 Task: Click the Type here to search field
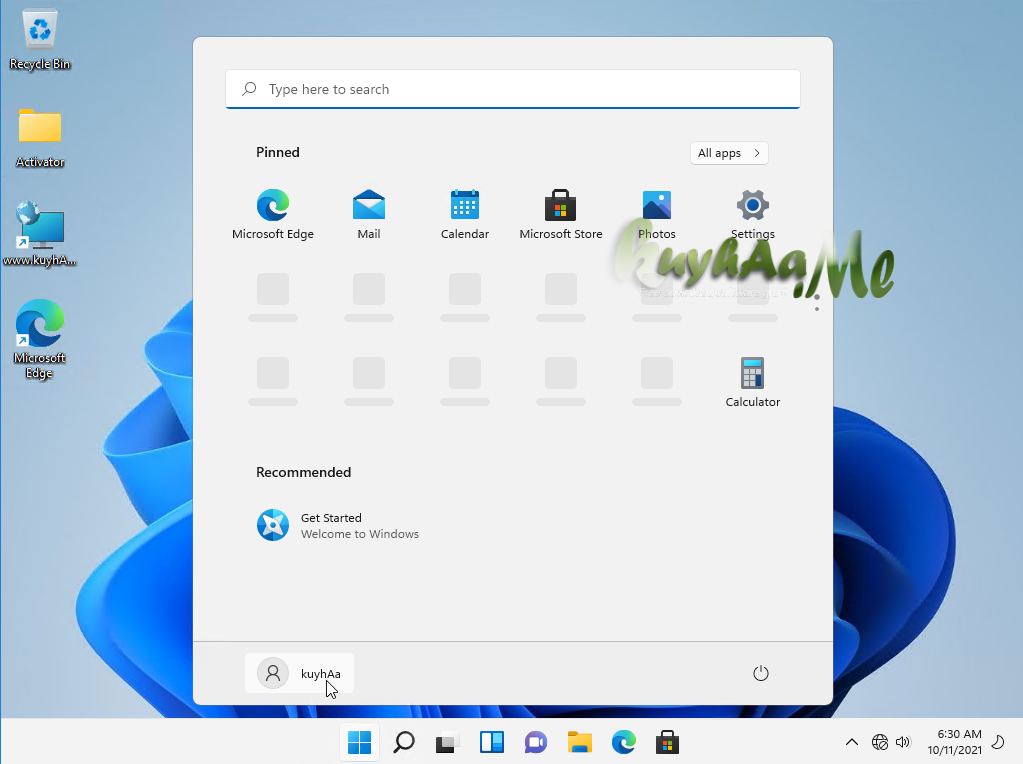tap(513, 89)
